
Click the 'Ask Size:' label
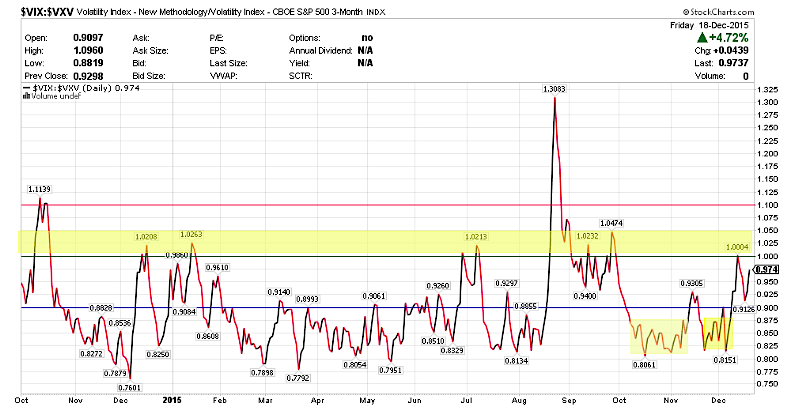(150, 50)
